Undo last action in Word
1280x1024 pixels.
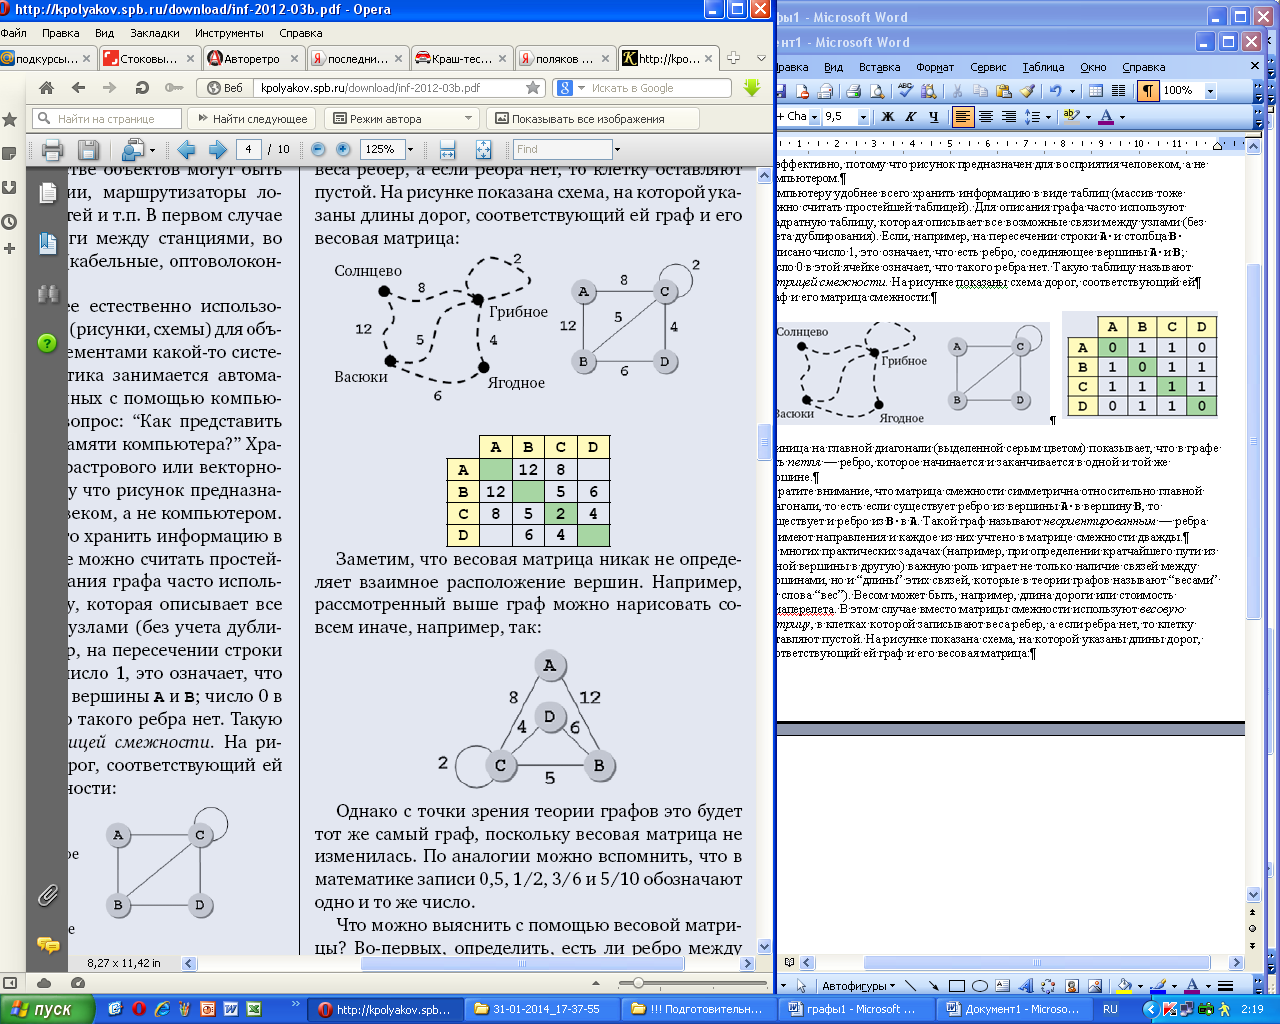(x=1055, y=91)
